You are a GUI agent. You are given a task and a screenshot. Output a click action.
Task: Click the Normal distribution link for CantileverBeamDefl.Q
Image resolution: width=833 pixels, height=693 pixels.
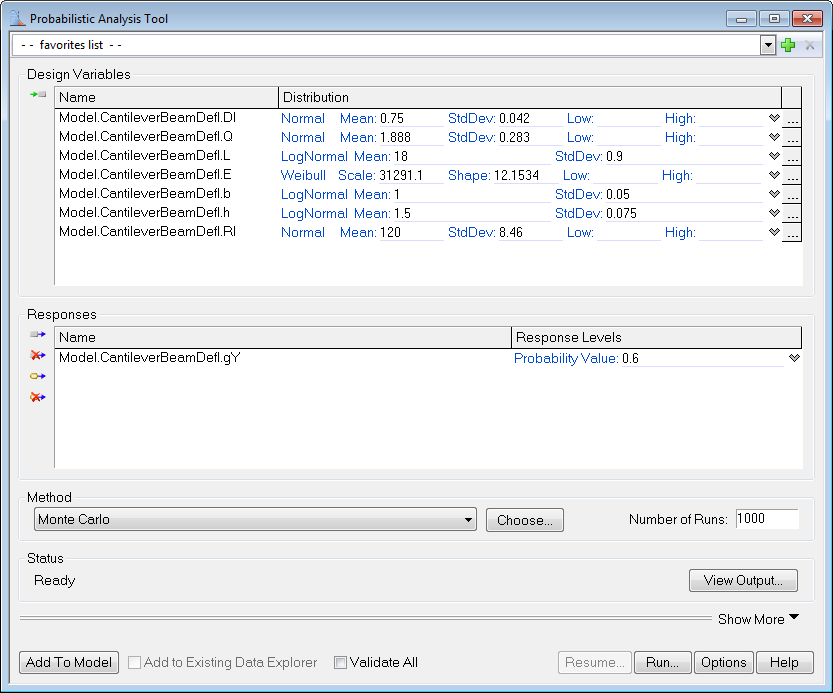[x=302, y=137]
